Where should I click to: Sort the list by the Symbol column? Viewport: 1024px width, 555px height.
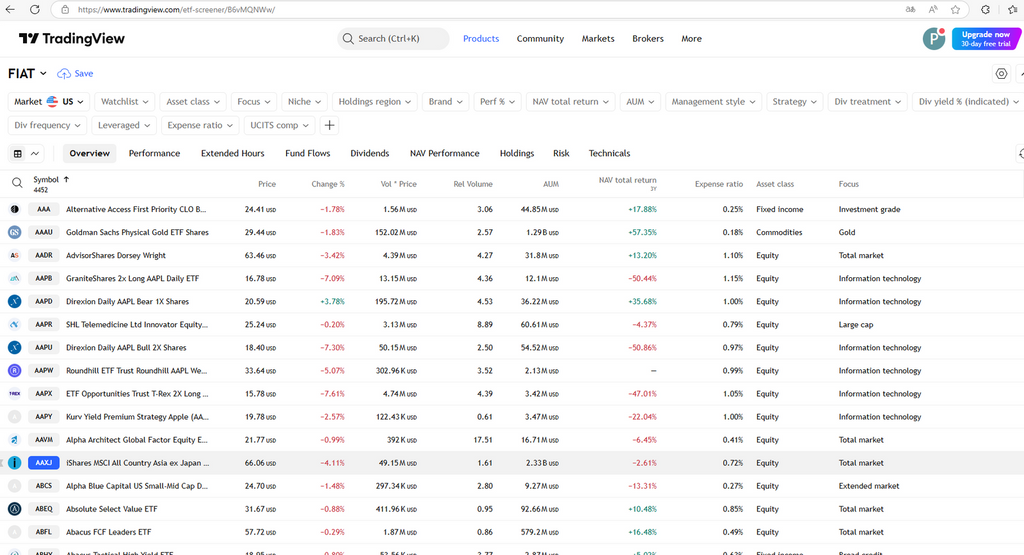(x=47, y=180)
